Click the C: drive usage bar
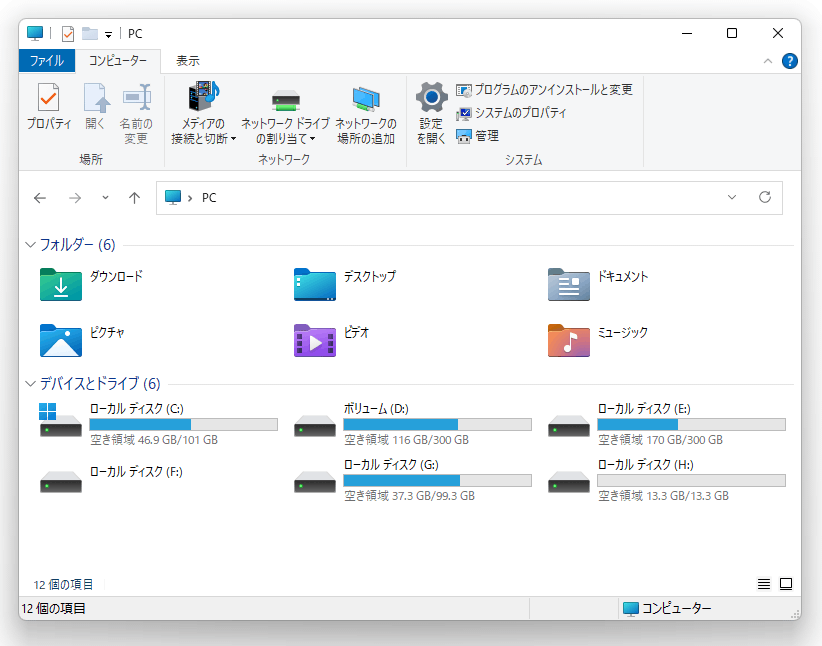Viewport: 822px width, 646px height. point(183,424)
